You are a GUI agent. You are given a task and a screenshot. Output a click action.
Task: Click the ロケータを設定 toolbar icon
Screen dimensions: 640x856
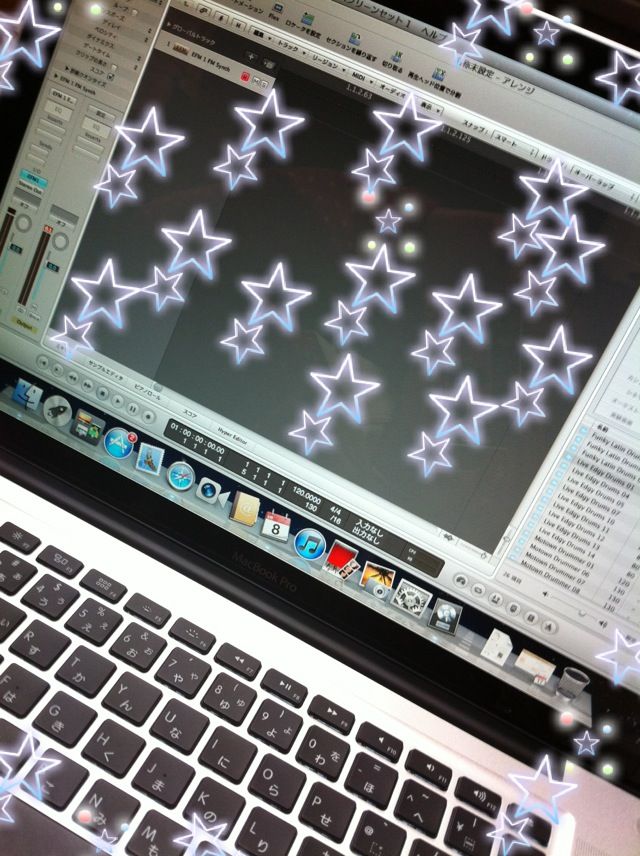coord(307,19)
